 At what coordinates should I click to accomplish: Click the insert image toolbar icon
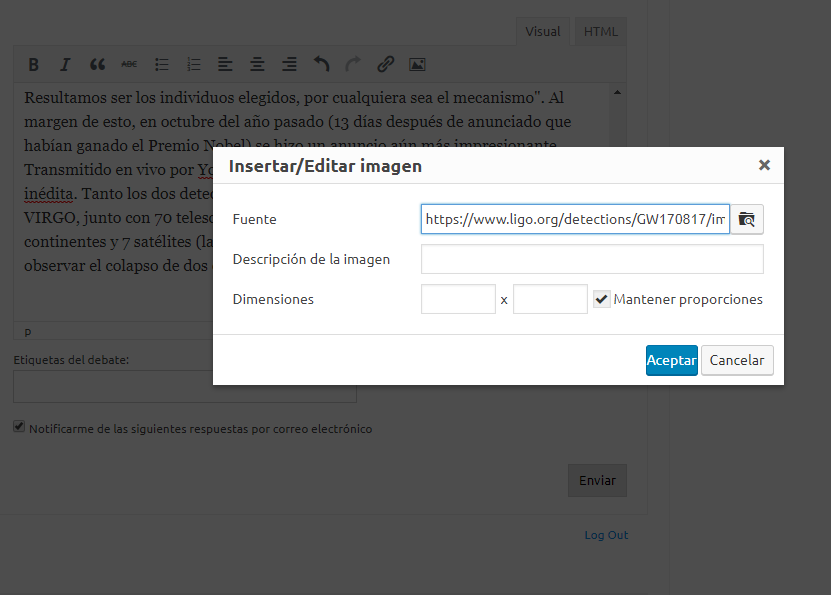tap(417, 65)
